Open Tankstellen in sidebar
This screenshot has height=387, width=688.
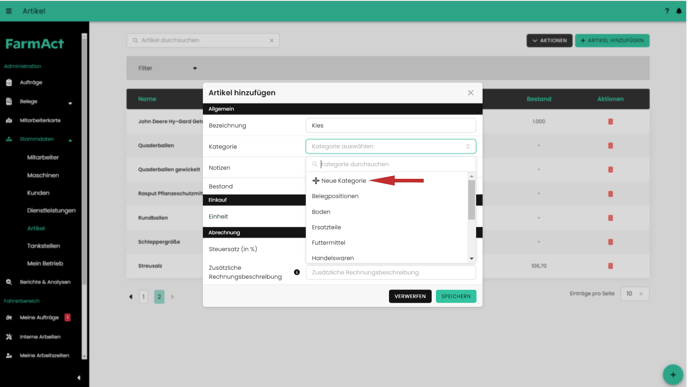pyautogui.click(x=43, y=246)
